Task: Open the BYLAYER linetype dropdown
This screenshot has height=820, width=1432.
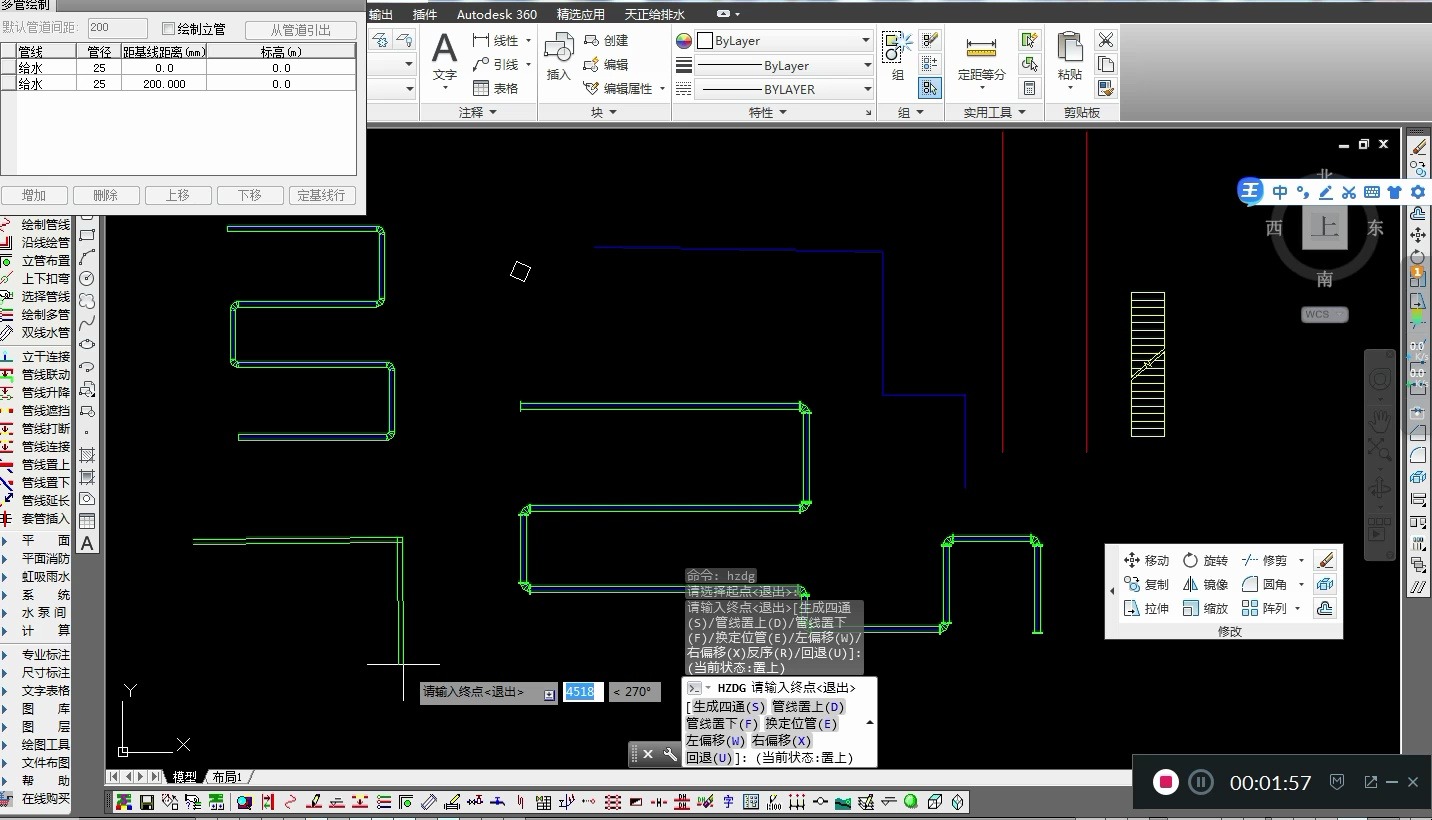Action: click(784, 89)
